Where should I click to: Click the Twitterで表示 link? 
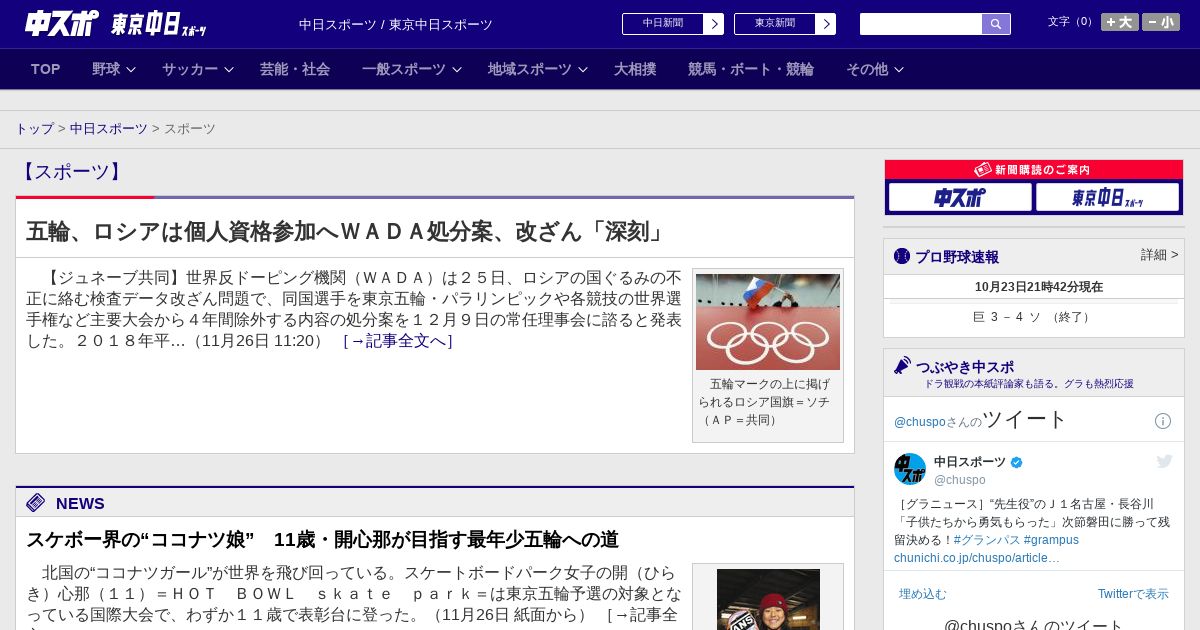coord(1133,594)
